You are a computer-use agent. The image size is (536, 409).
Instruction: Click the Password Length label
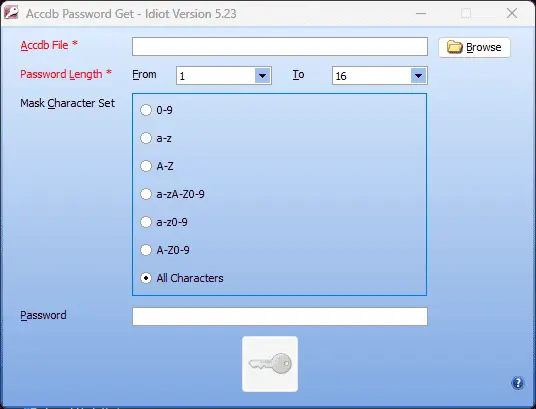point(66,74)
